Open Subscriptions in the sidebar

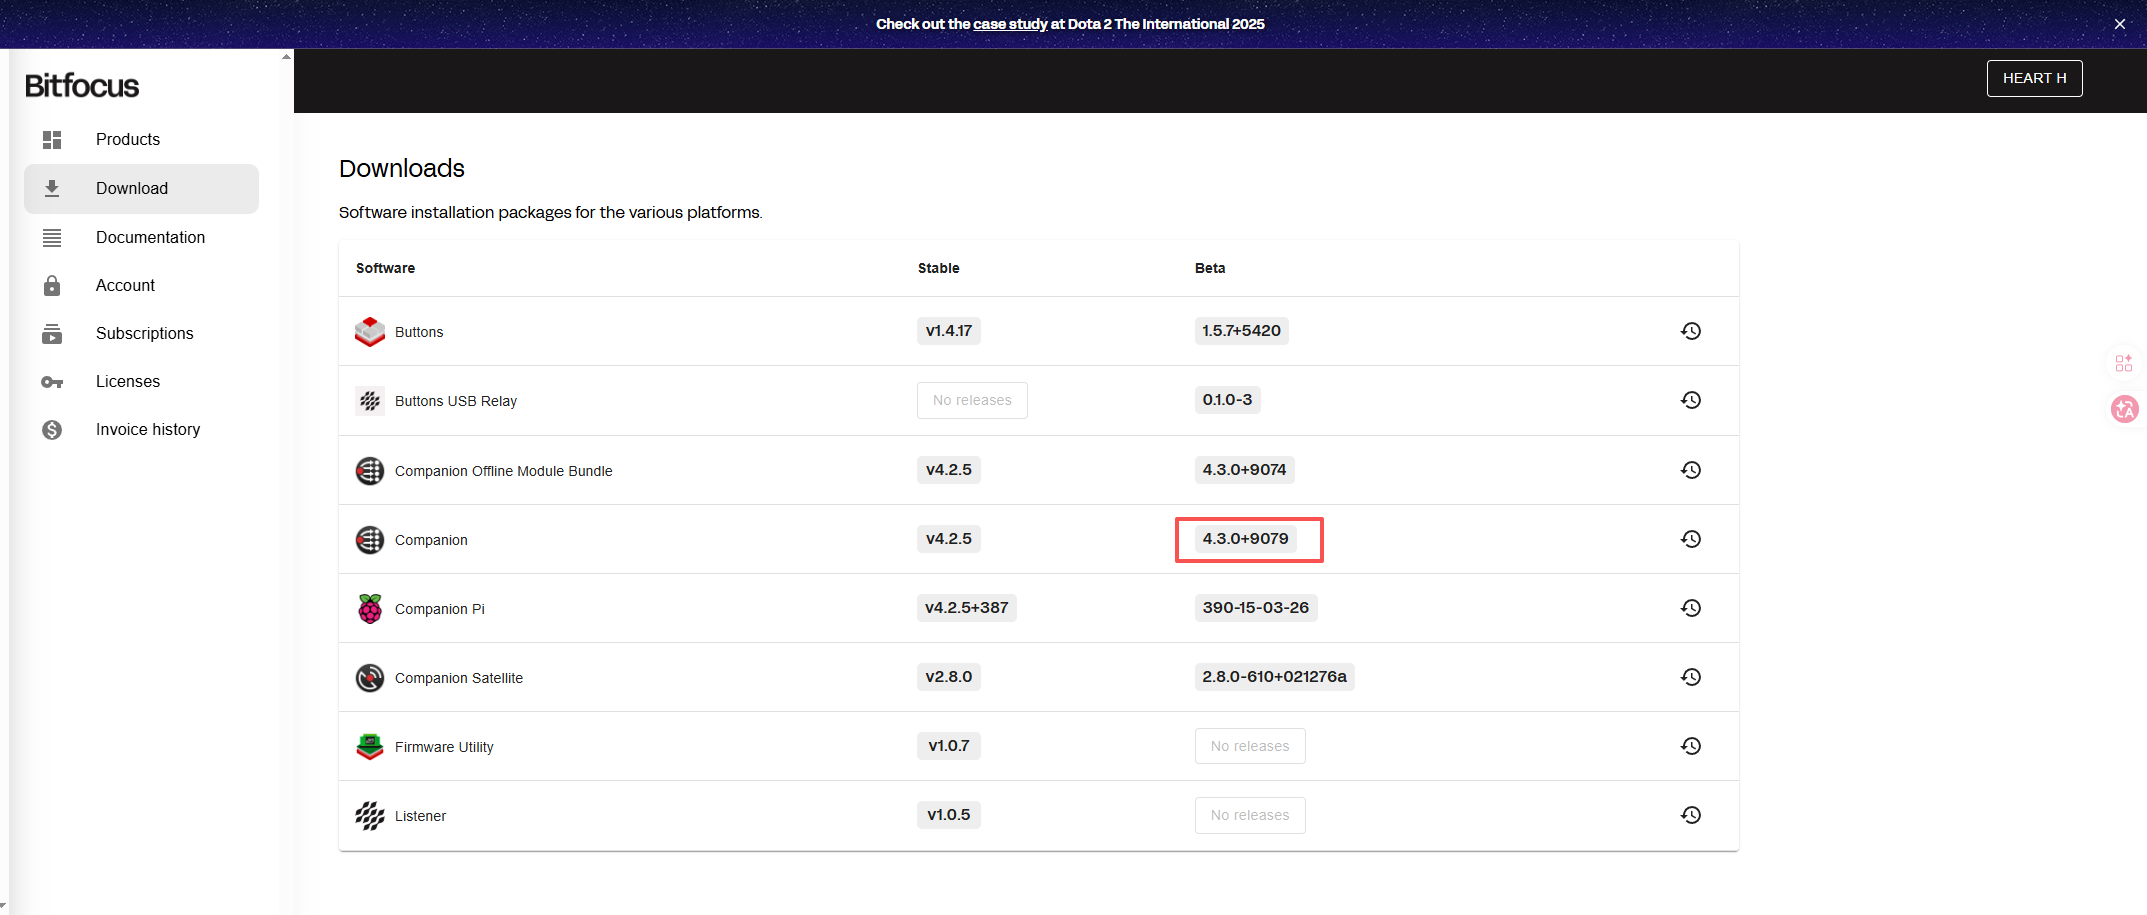pyautogui.click(x=144, y=333)
